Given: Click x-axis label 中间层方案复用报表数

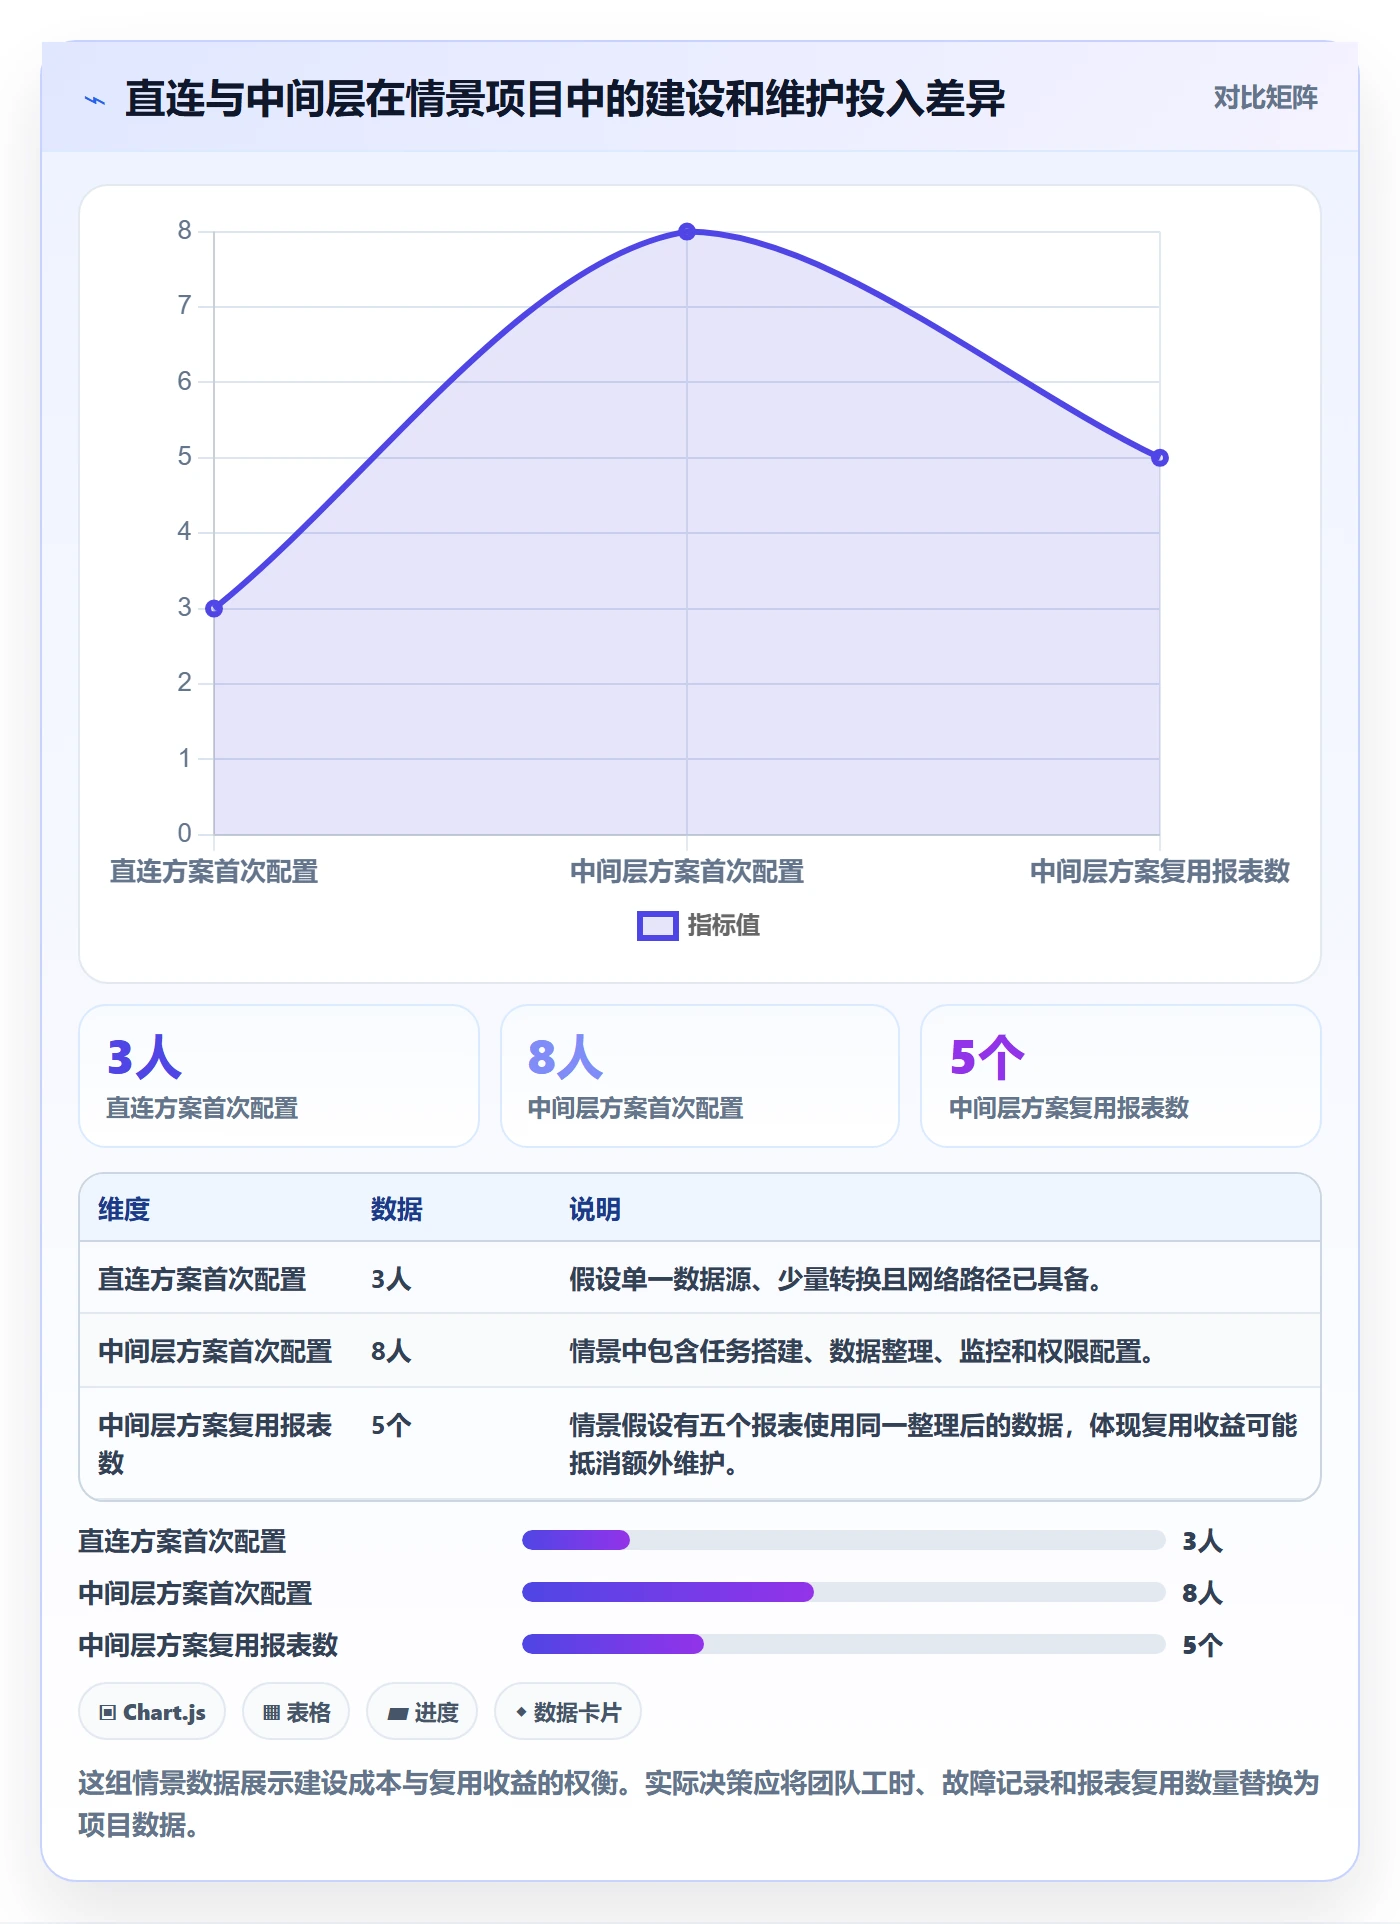Looking at the screenshot, I should pos(1160,872).
